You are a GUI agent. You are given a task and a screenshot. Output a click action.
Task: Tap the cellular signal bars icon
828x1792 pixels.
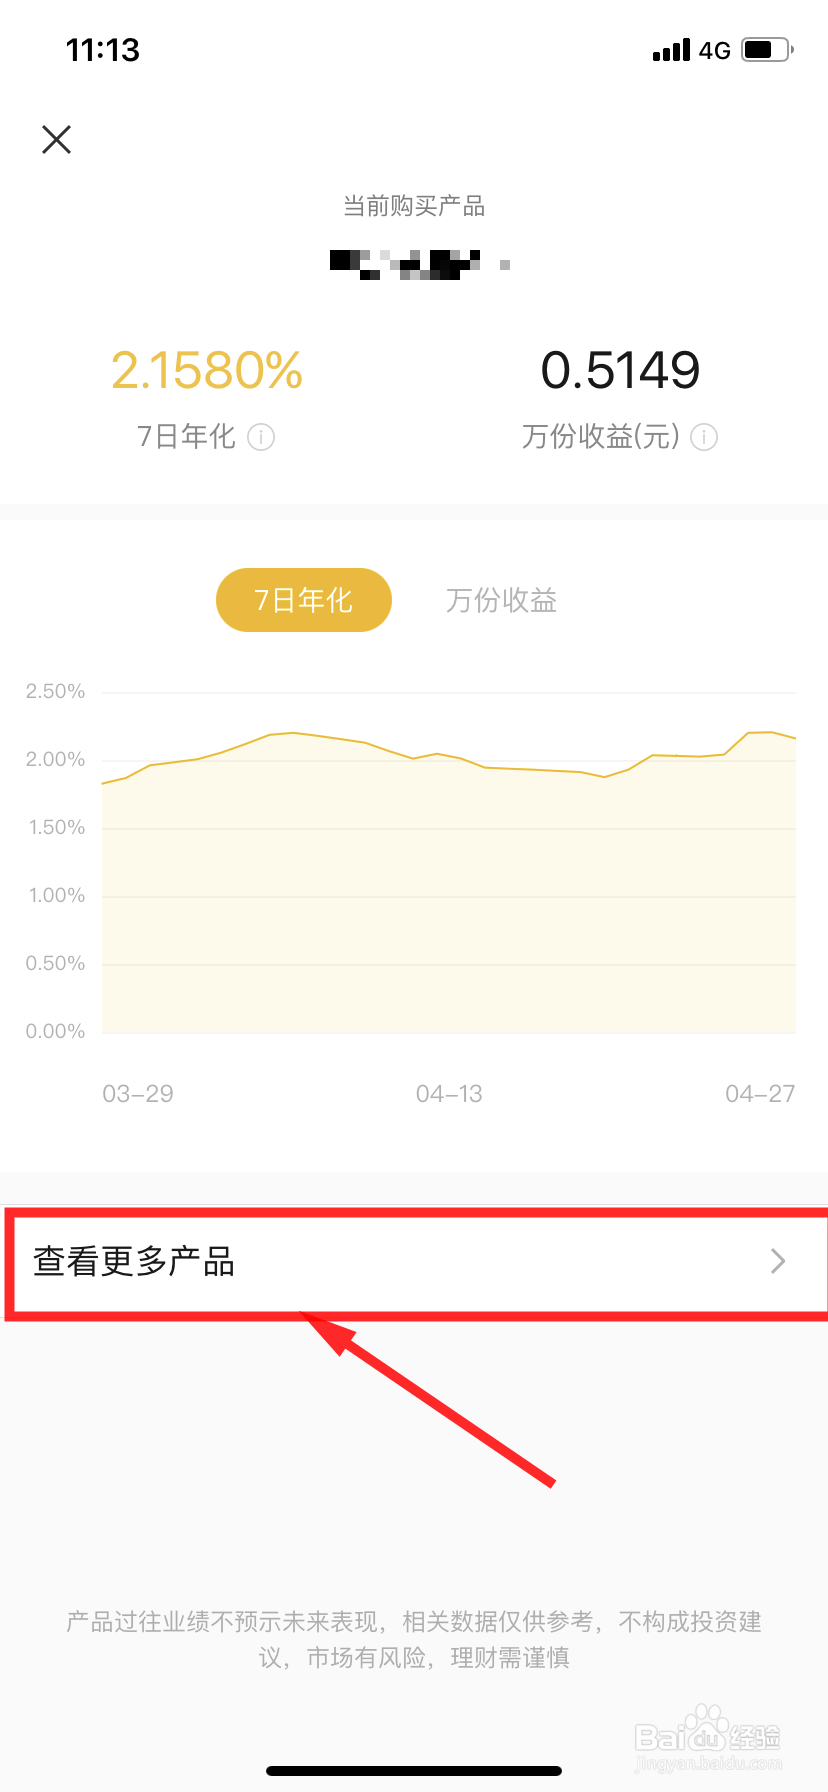point(671,50)
